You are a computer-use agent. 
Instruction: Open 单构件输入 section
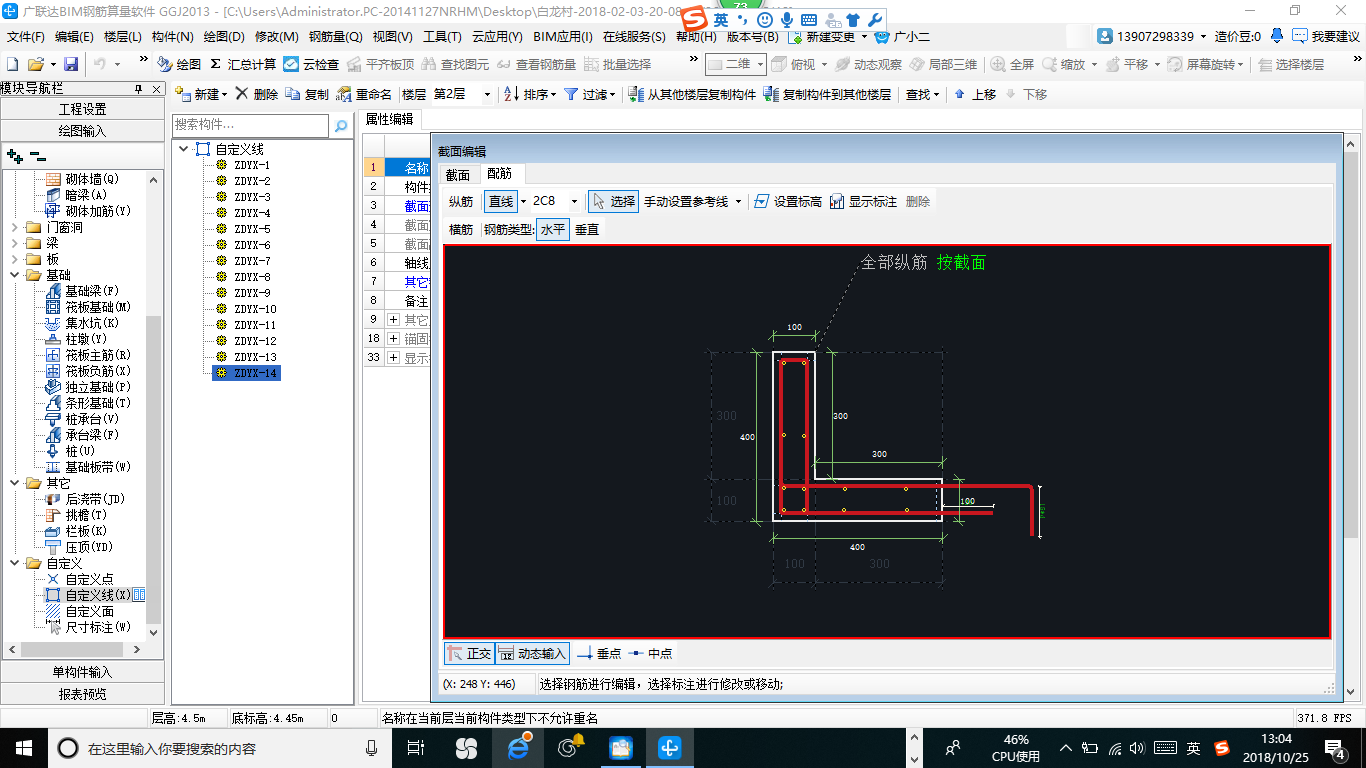(83, 672)
